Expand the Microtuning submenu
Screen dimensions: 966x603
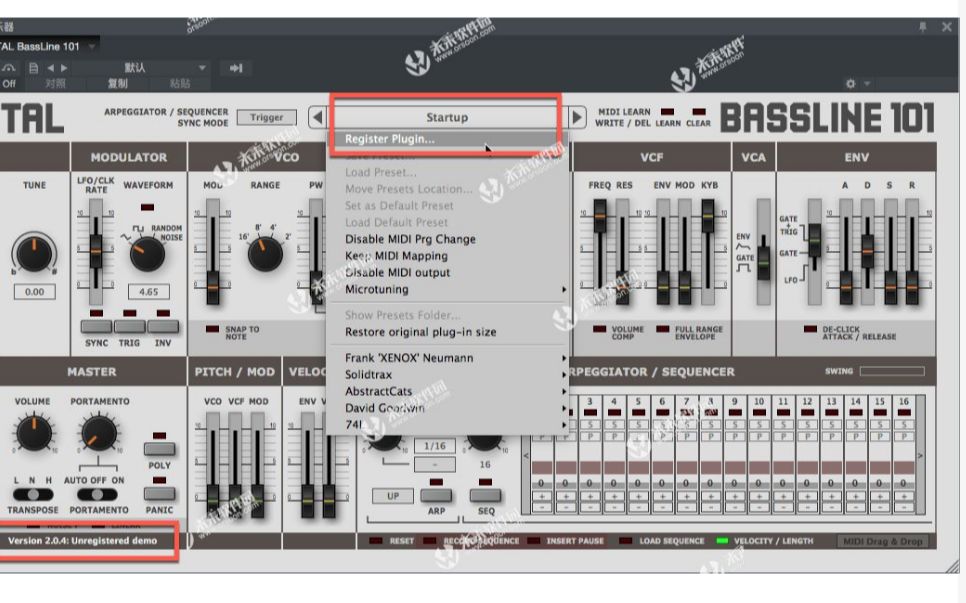tap(447, 289)
